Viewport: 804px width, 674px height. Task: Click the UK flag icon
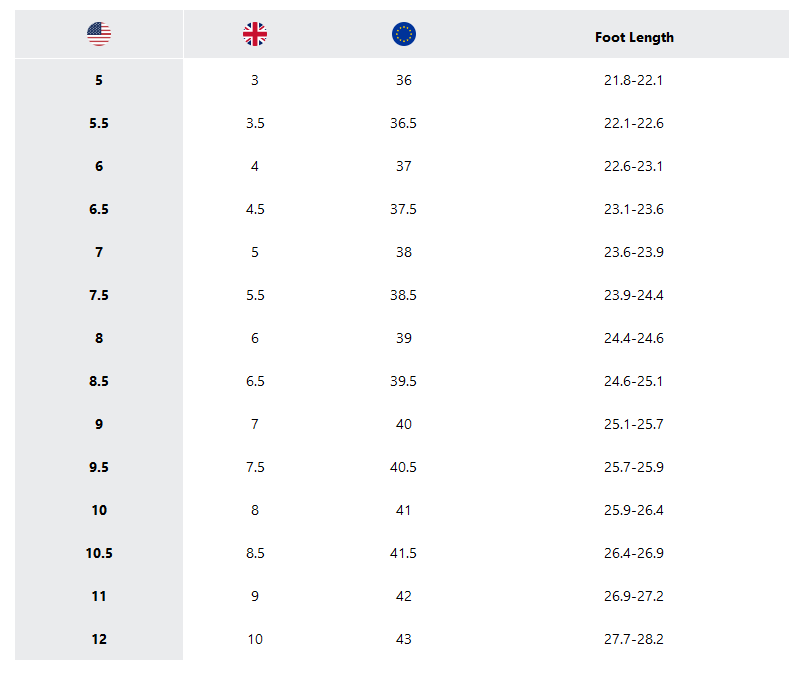point(255,34)
